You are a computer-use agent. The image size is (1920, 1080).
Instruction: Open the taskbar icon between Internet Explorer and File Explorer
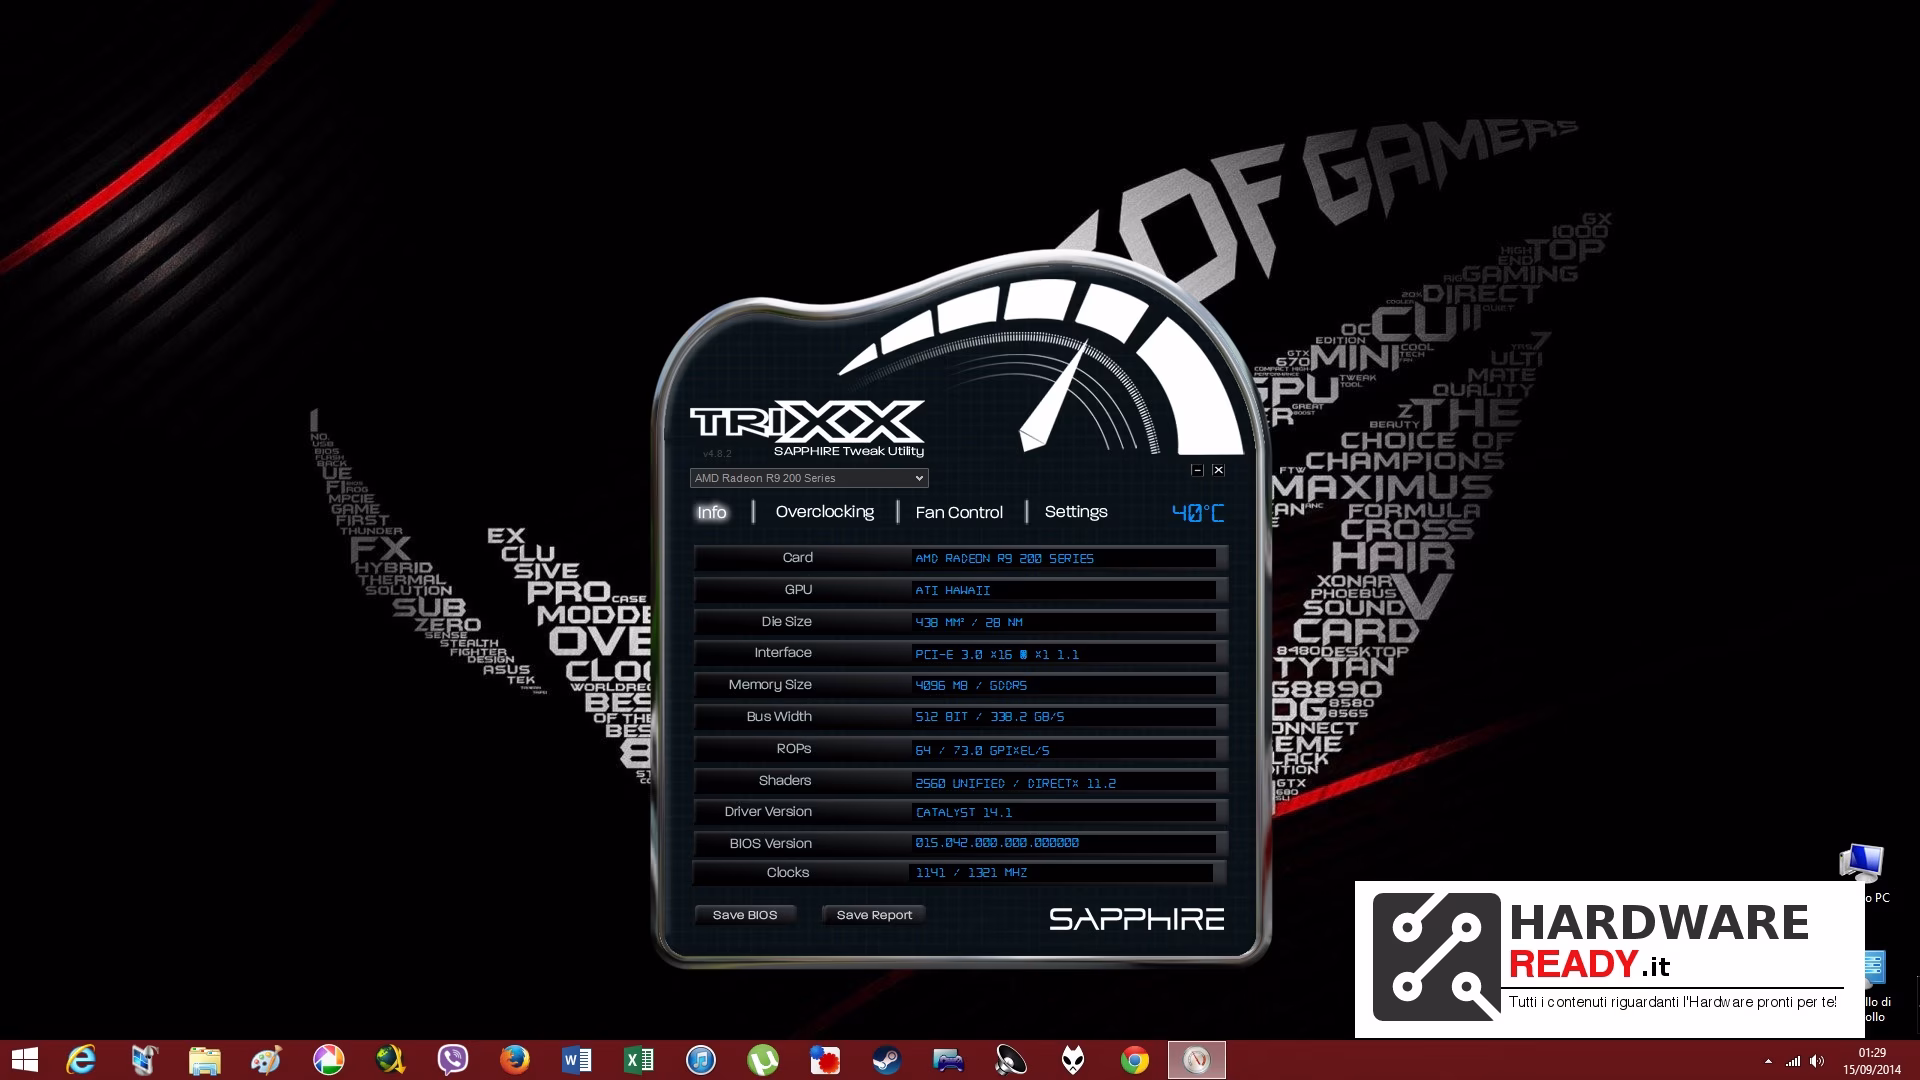143,1060
